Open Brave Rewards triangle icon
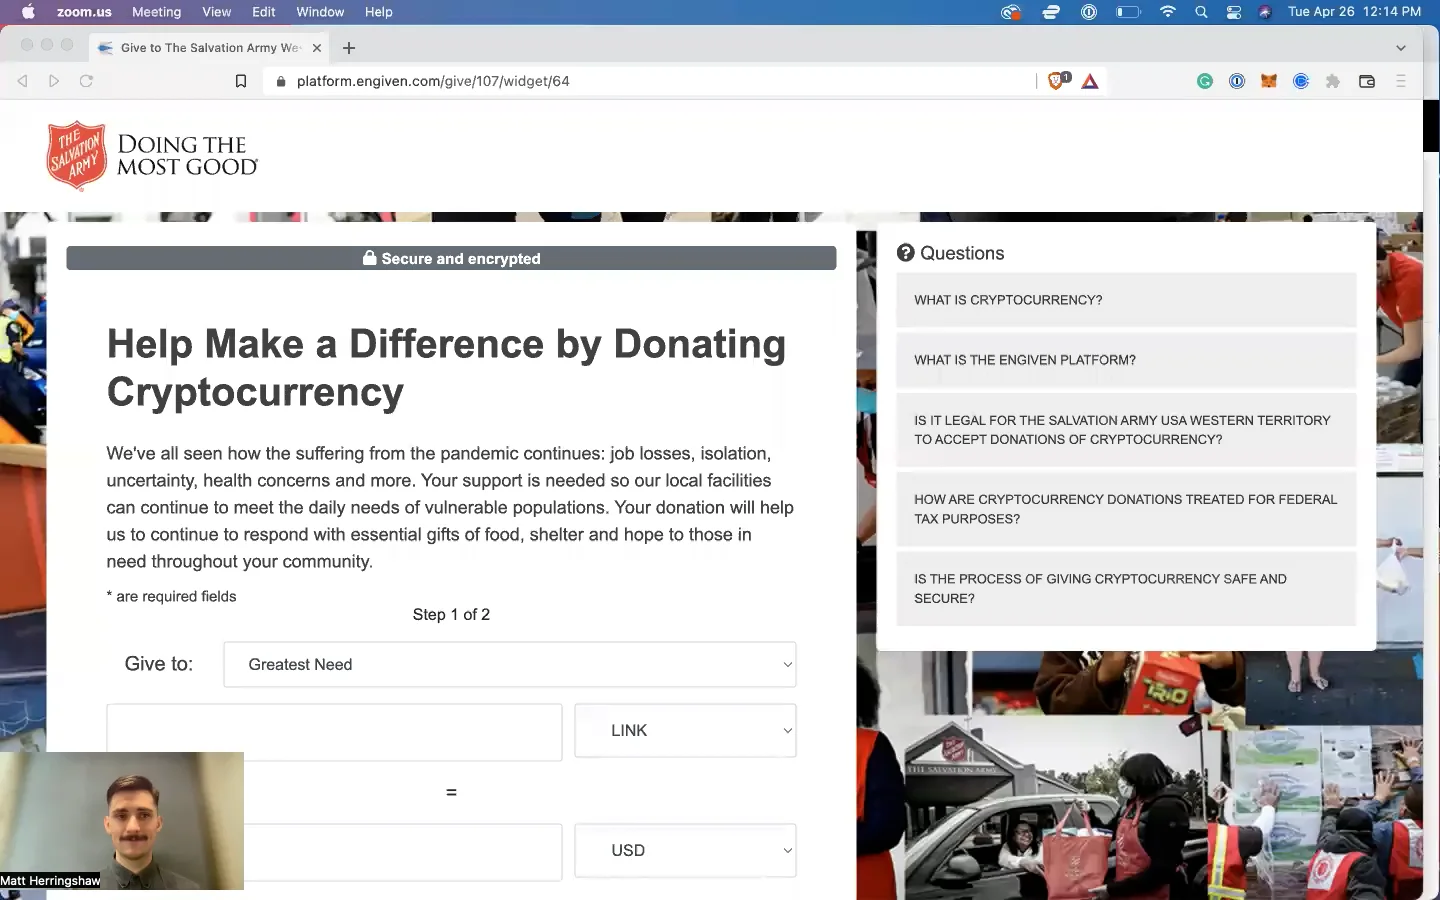This screenshot has width=1440, height=900. point(1090,81)
